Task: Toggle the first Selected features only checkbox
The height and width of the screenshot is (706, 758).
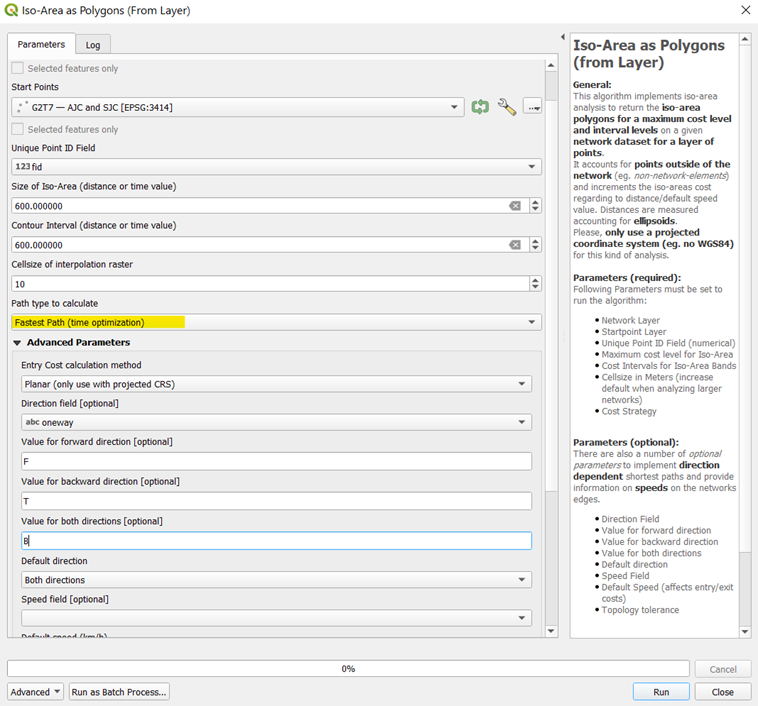Action: [x=17, y=68]
